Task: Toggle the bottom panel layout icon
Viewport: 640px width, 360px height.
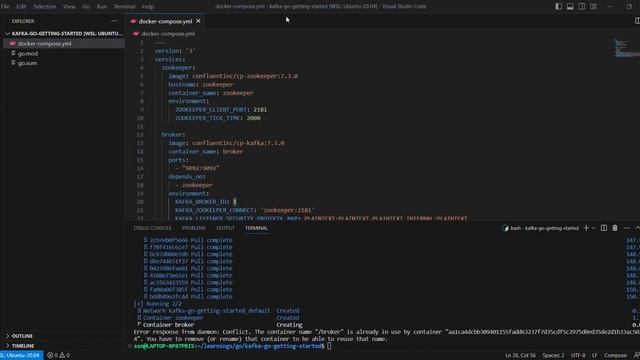Action: pos(570,7)
